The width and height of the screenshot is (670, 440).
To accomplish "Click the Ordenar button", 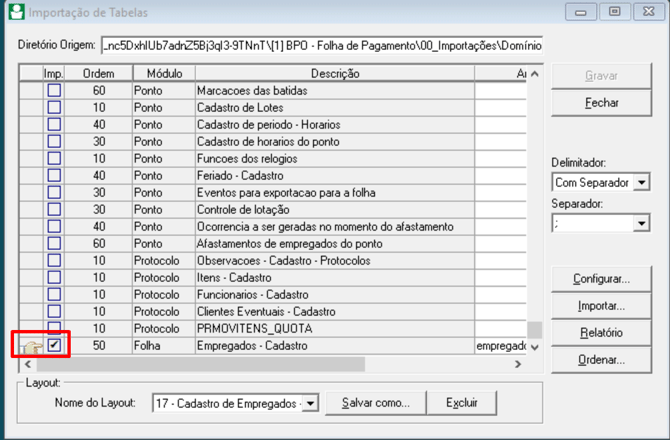I will (600, 359).
